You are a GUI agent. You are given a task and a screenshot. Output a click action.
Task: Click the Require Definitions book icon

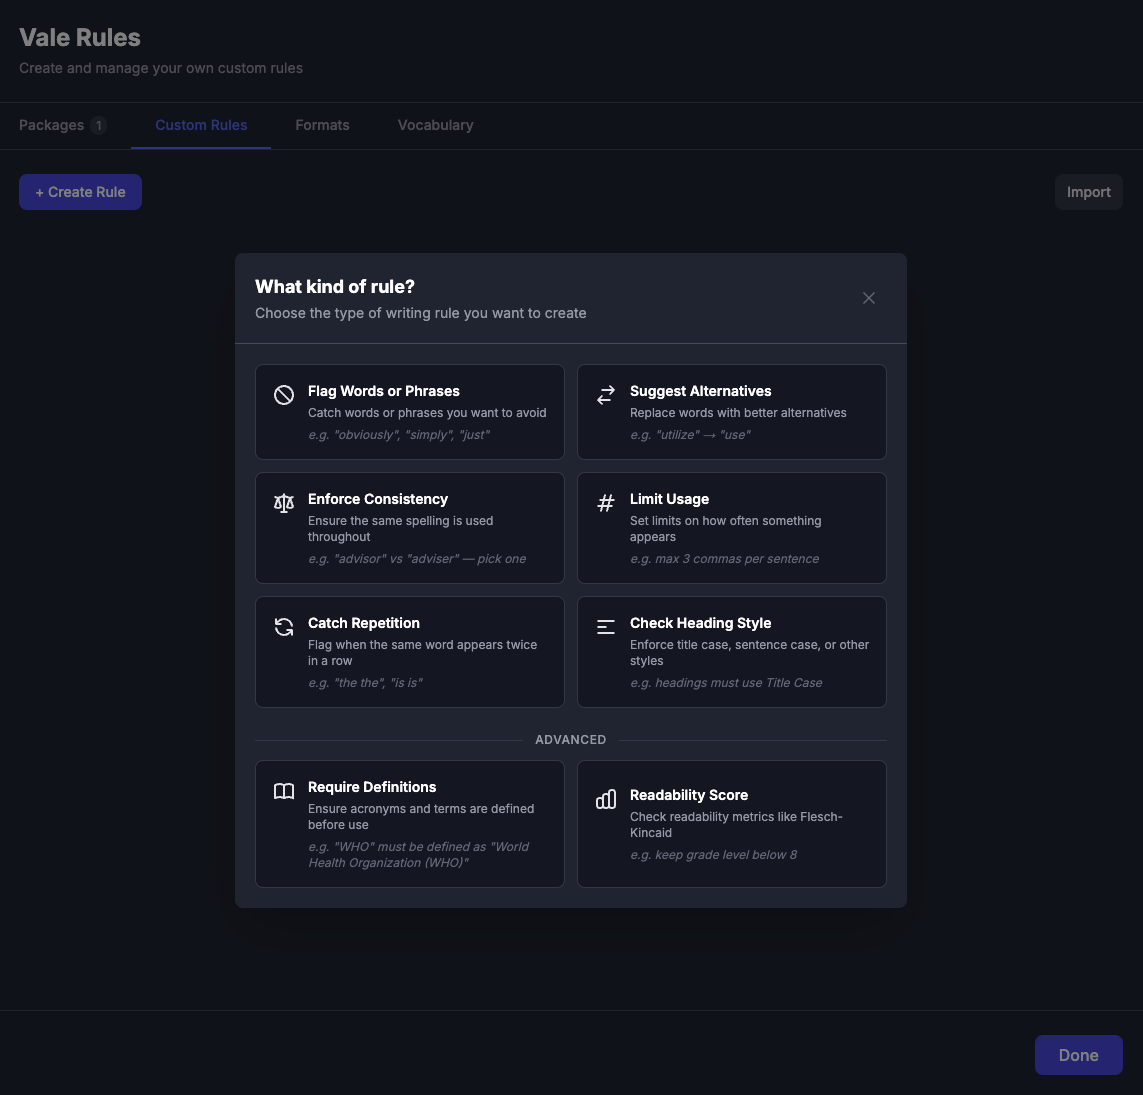tap(284, 791)
